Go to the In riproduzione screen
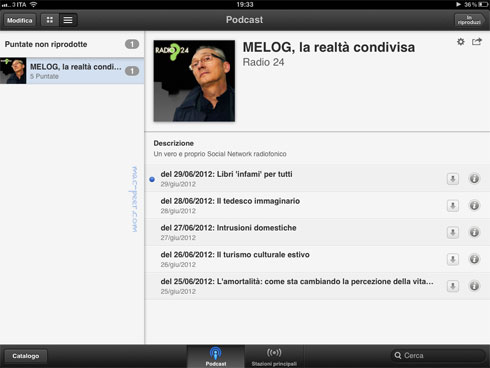Viewport: 490px width, 368px height. coord(470,20)
